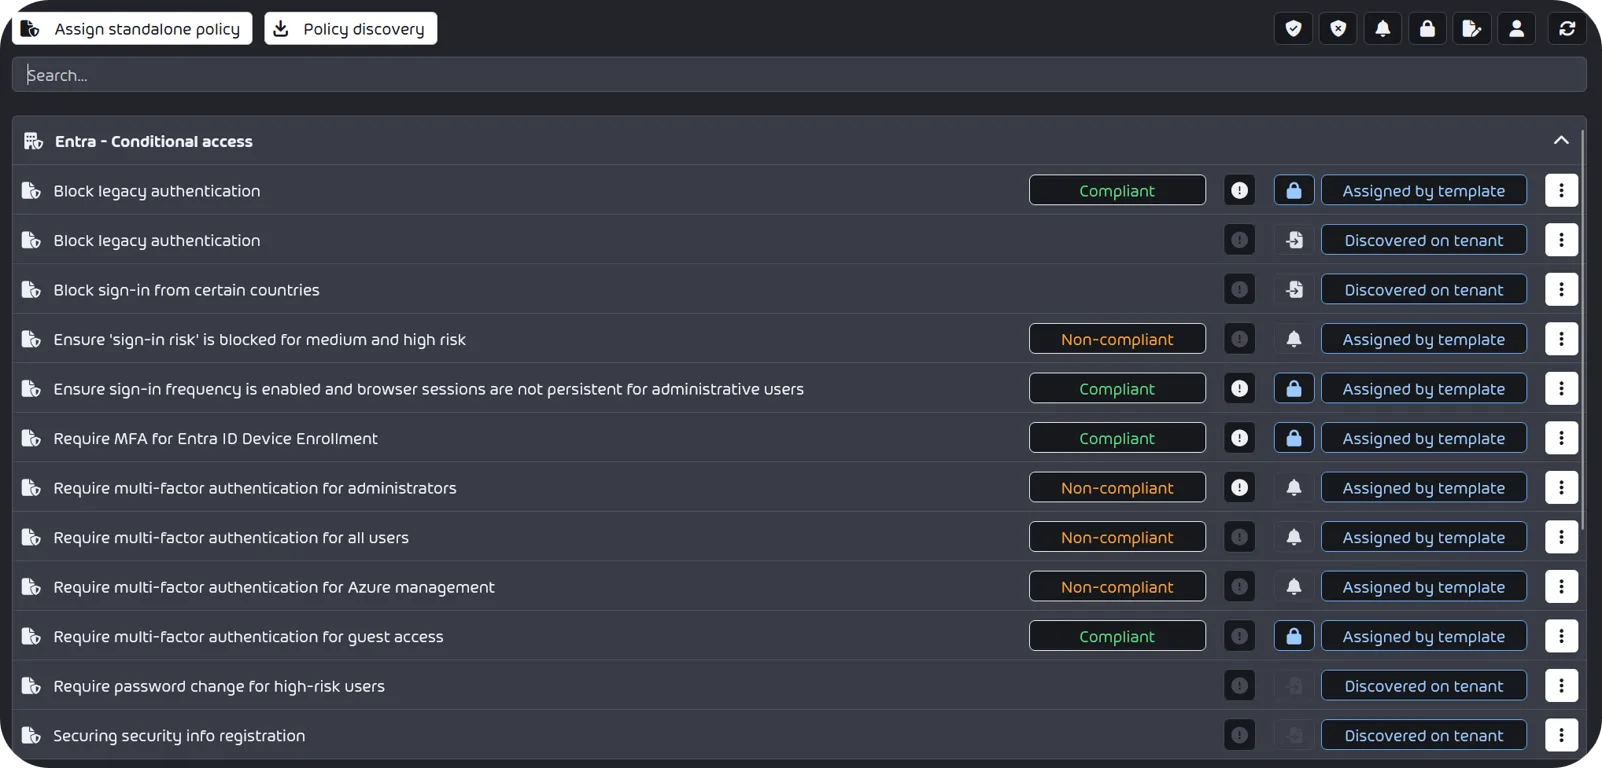Click the bell icon in top toolbar
The height and width of the screenshot is (768, 1602).
[x=1383, y=29]
